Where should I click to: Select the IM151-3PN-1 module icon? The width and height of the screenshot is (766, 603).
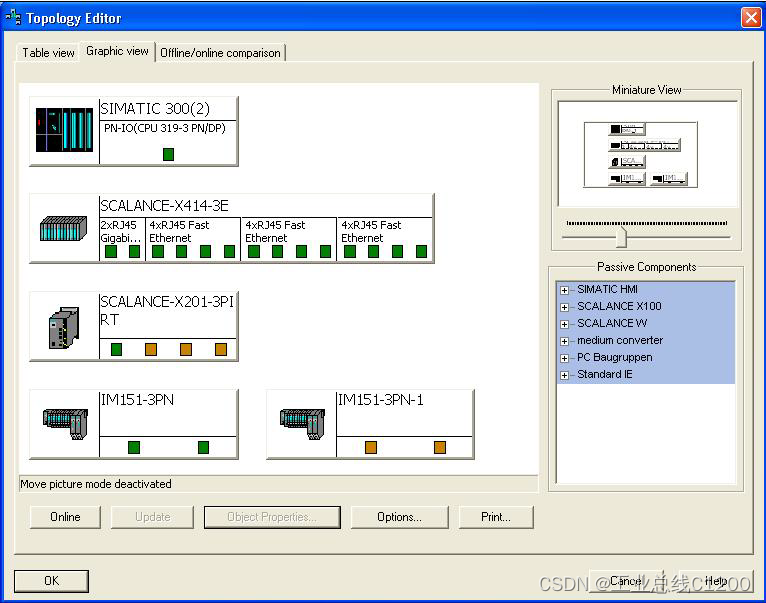click(x=302, y=424)
